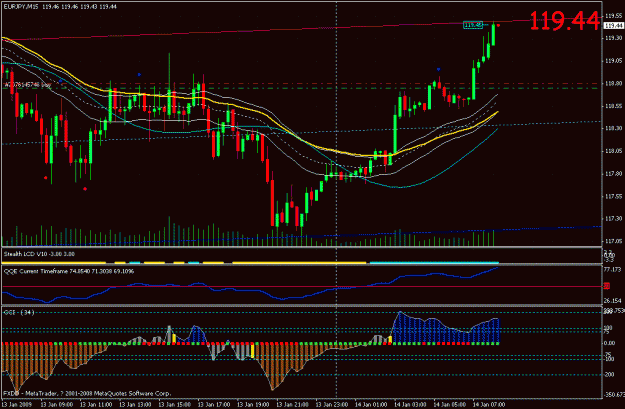
Task: Click the 119.30 price axis label
Action: (614, 38)
